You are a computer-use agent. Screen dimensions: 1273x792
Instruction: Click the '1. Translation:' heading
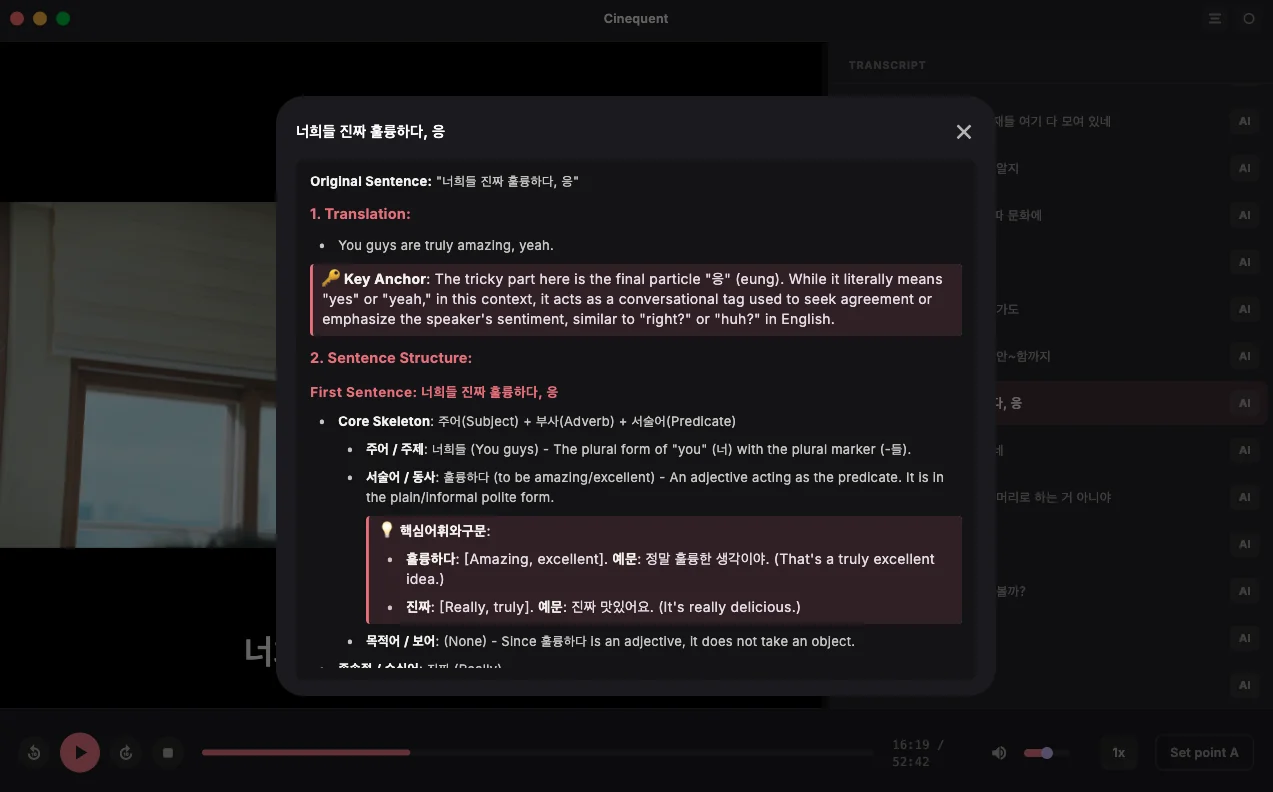(360, 214)
